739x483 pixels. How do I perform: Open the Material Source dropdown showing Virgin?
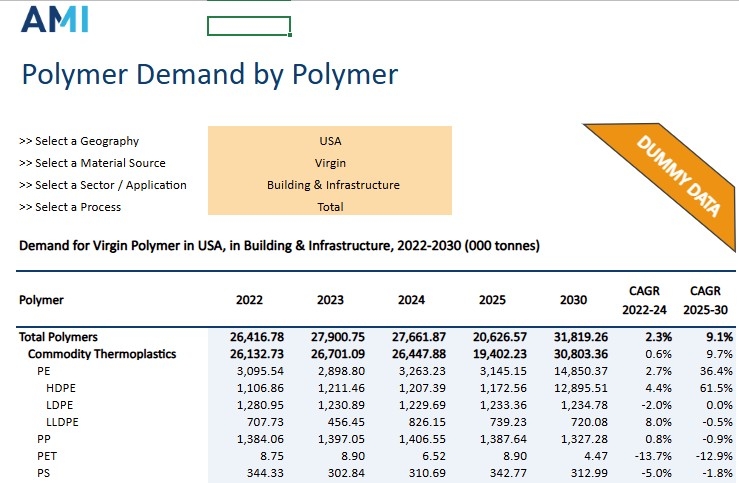330,163
